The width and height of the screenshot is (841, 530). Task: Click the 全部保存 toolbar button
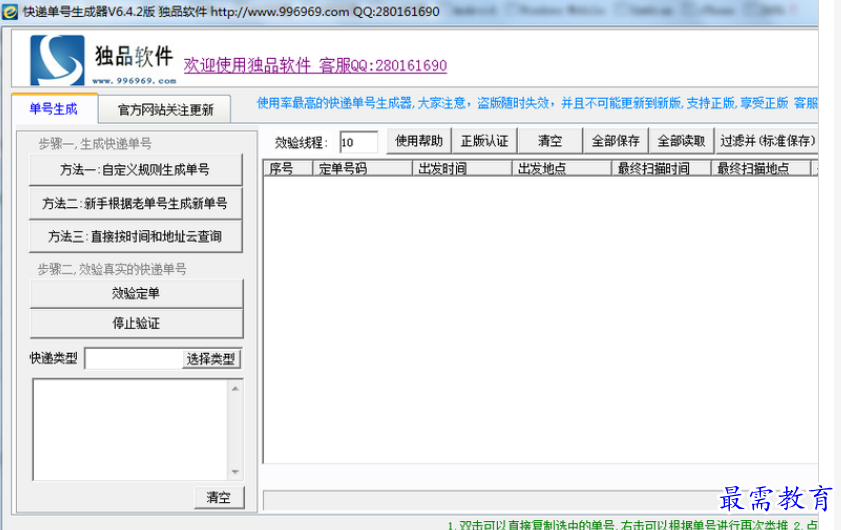tap(616, 141)
